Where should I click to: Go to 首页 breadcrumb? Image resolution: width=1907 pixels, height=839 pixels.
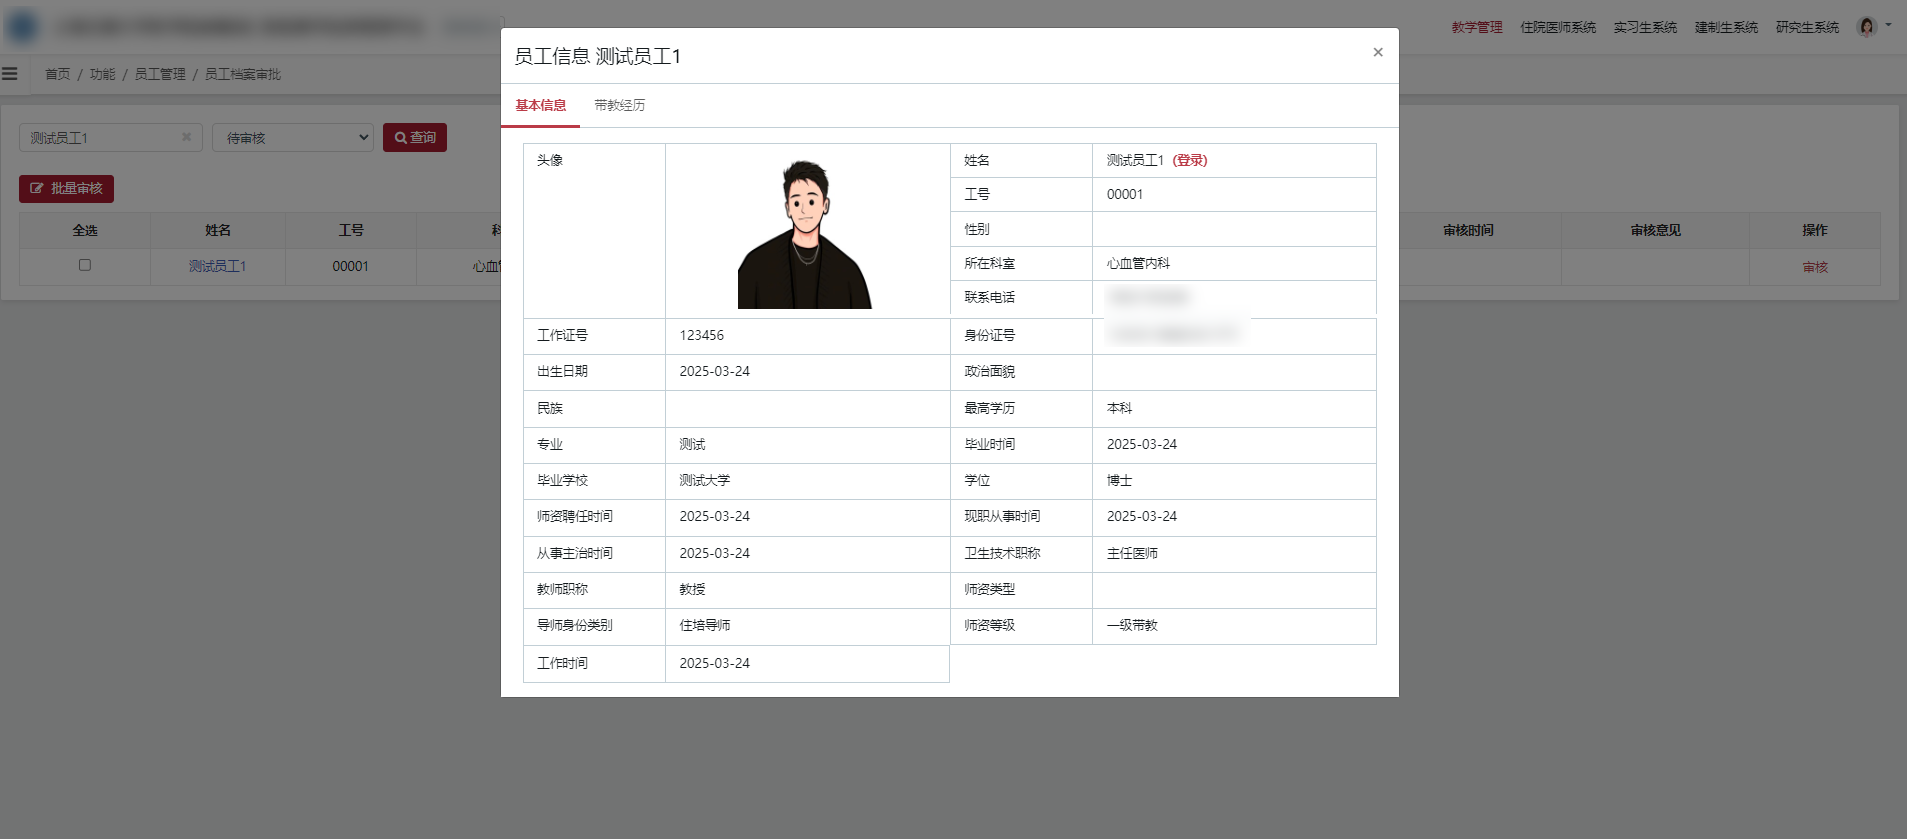(x=58, y=74)
